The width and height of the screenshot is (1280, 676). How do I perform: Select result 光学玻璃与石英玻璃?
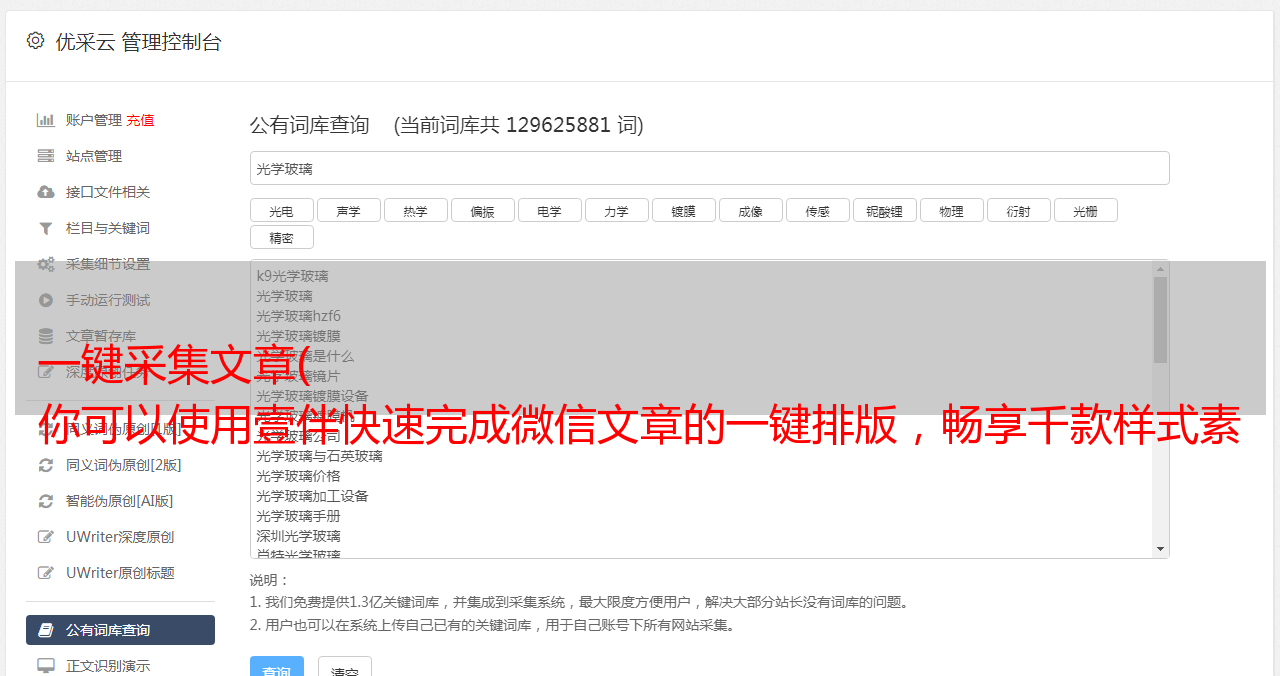click(x=319, y=456)
